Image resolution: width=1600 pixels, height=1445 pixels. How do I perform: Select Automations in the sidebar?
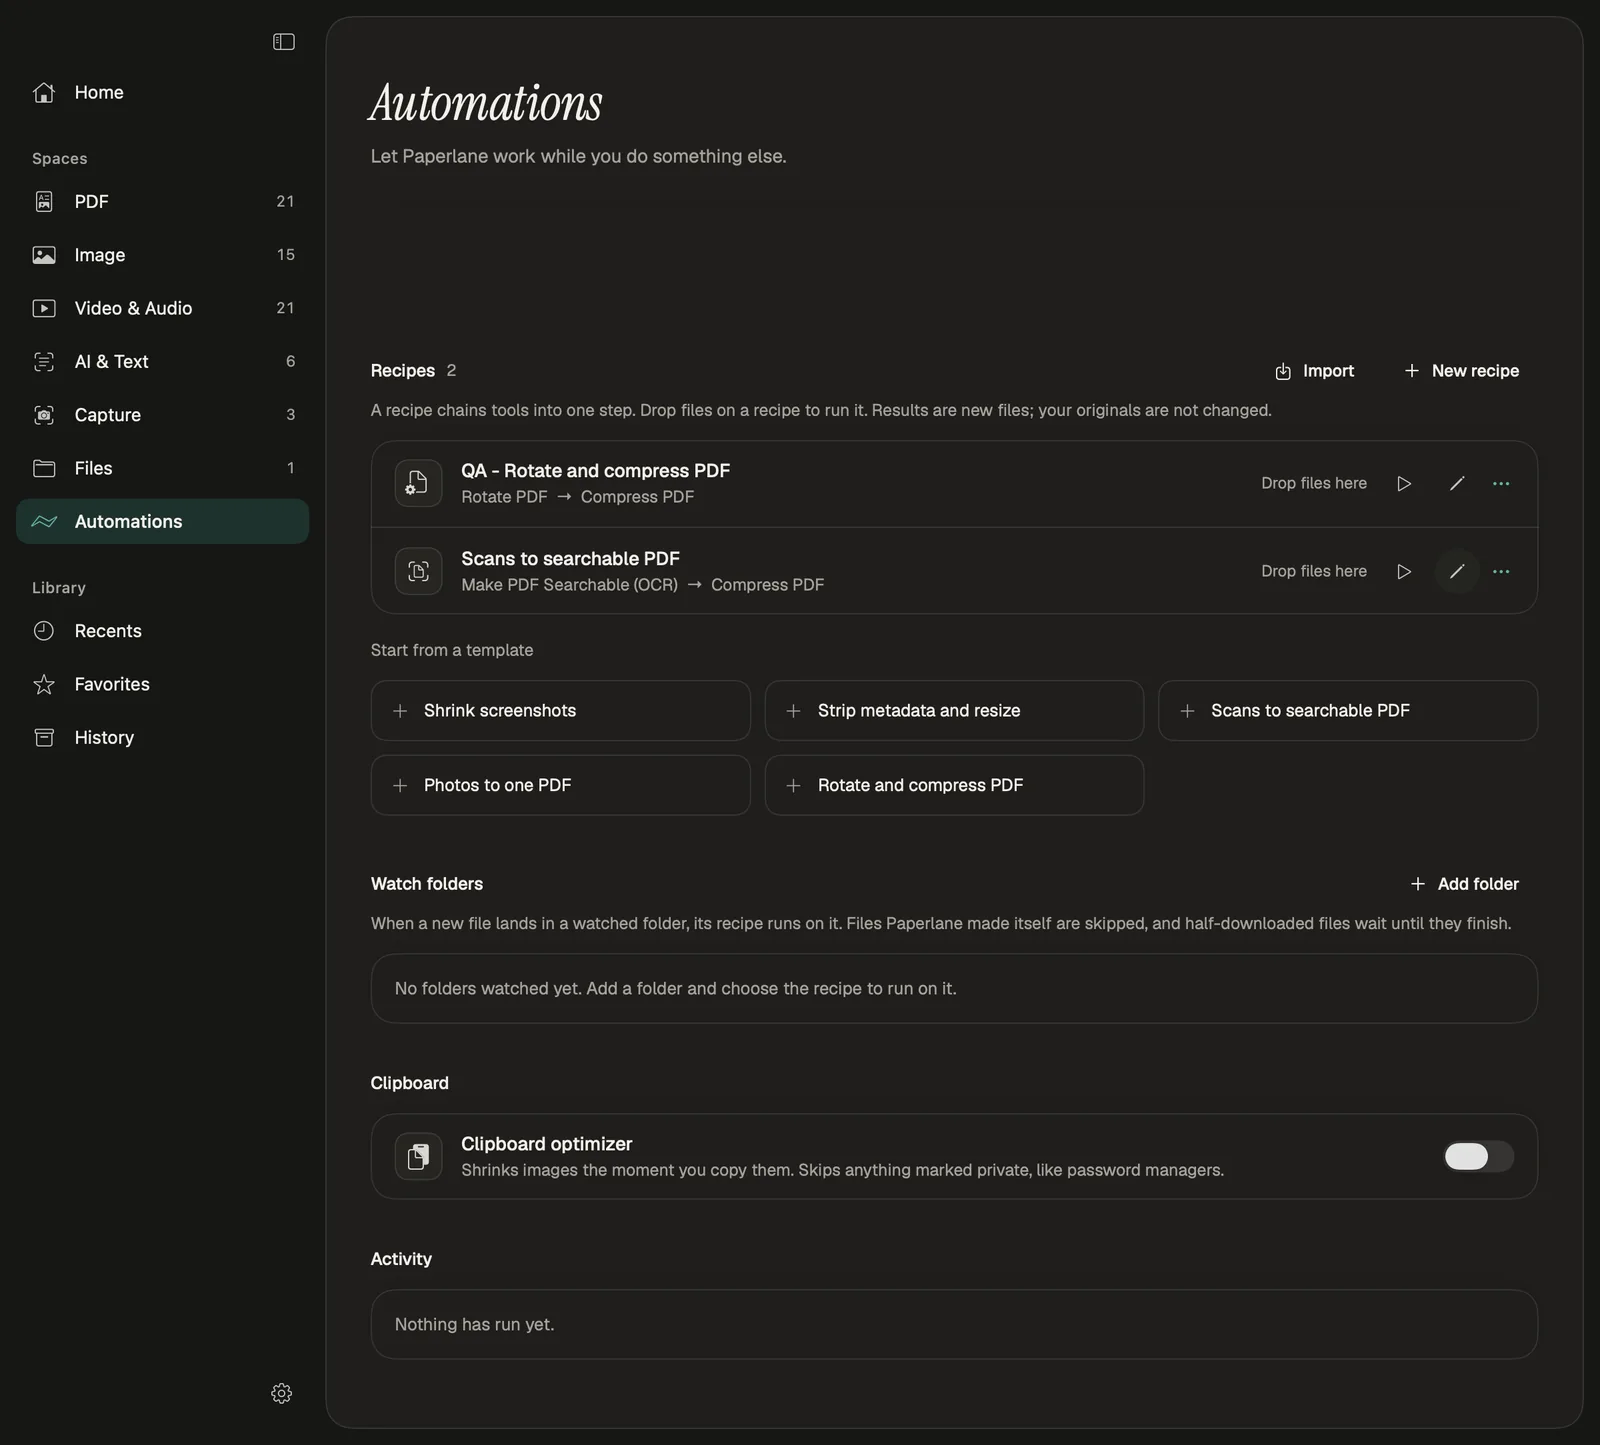pos(162,521)
